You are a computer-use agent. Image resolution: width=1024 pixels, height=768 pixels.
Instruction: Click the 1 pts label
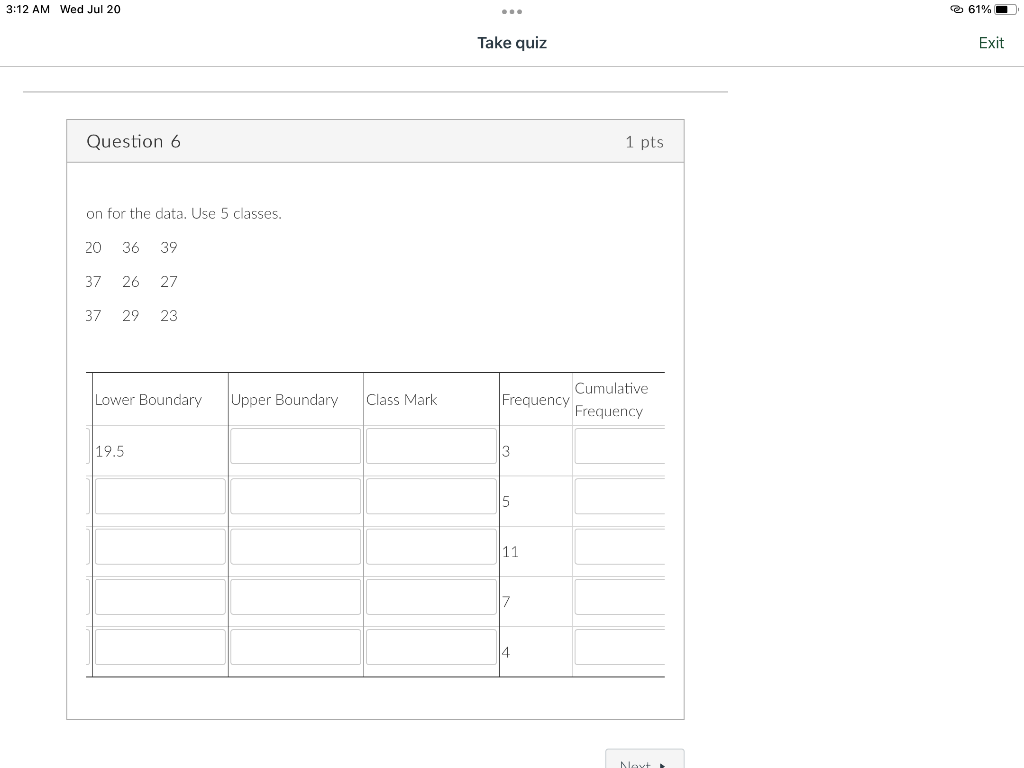[x=644, y=141]
